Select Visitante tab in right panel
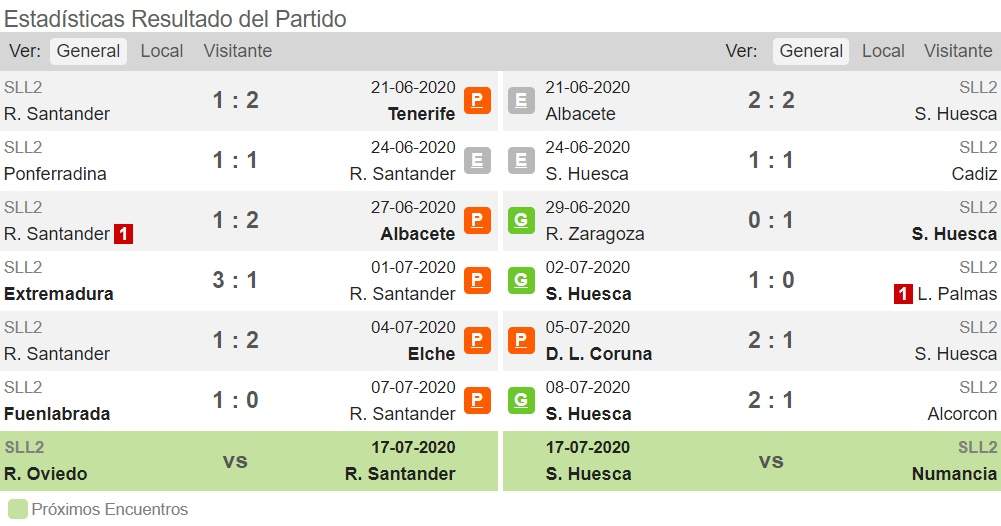The image size is (1001, 526). point(958,51)
